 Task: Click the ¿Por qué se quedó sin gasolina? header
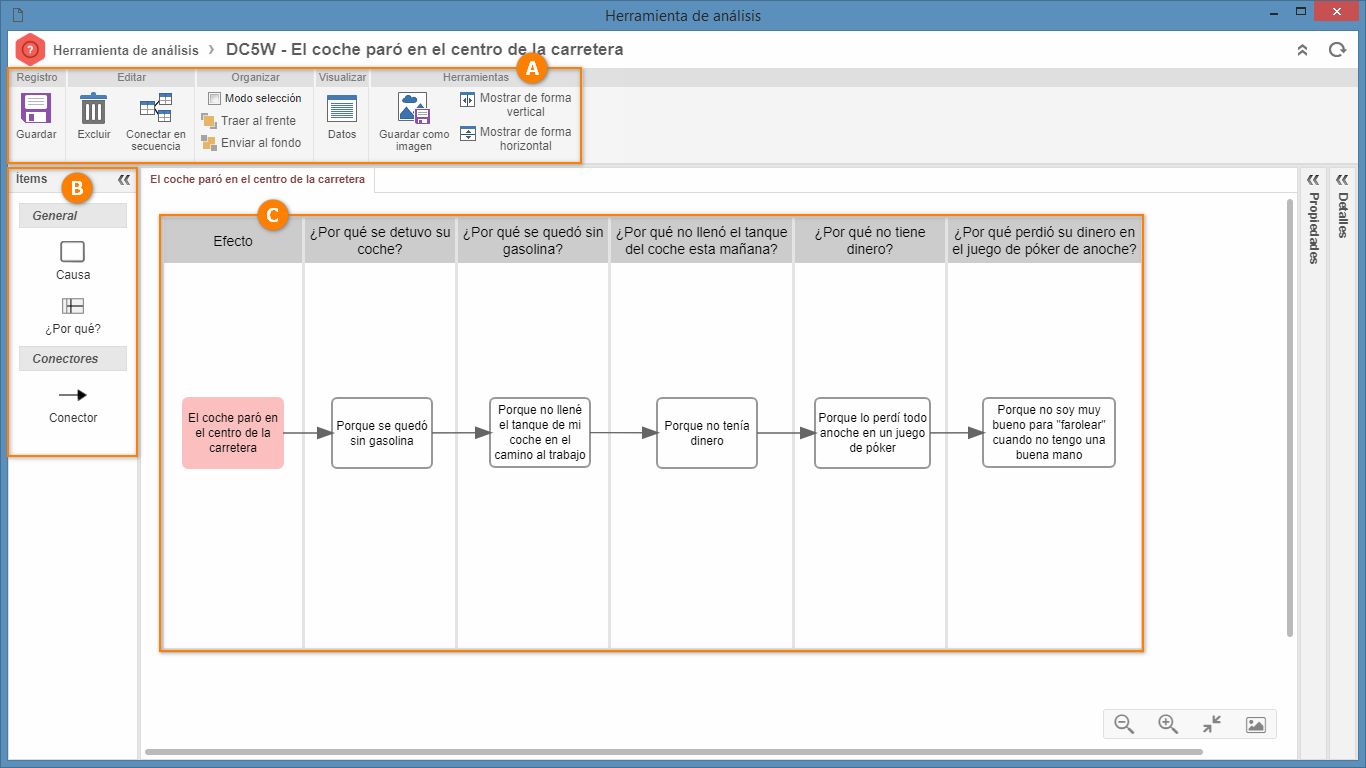[533, 240]
